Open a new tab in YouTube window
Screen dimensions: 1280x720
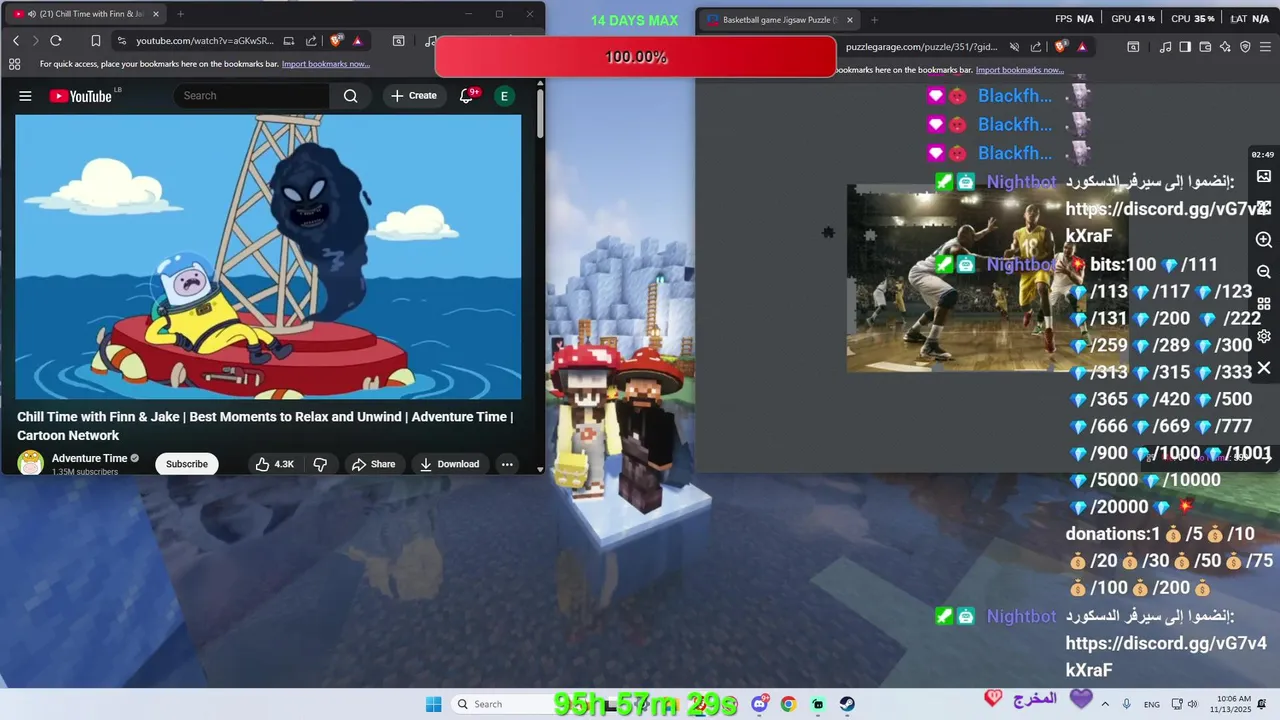click(180, 15)
